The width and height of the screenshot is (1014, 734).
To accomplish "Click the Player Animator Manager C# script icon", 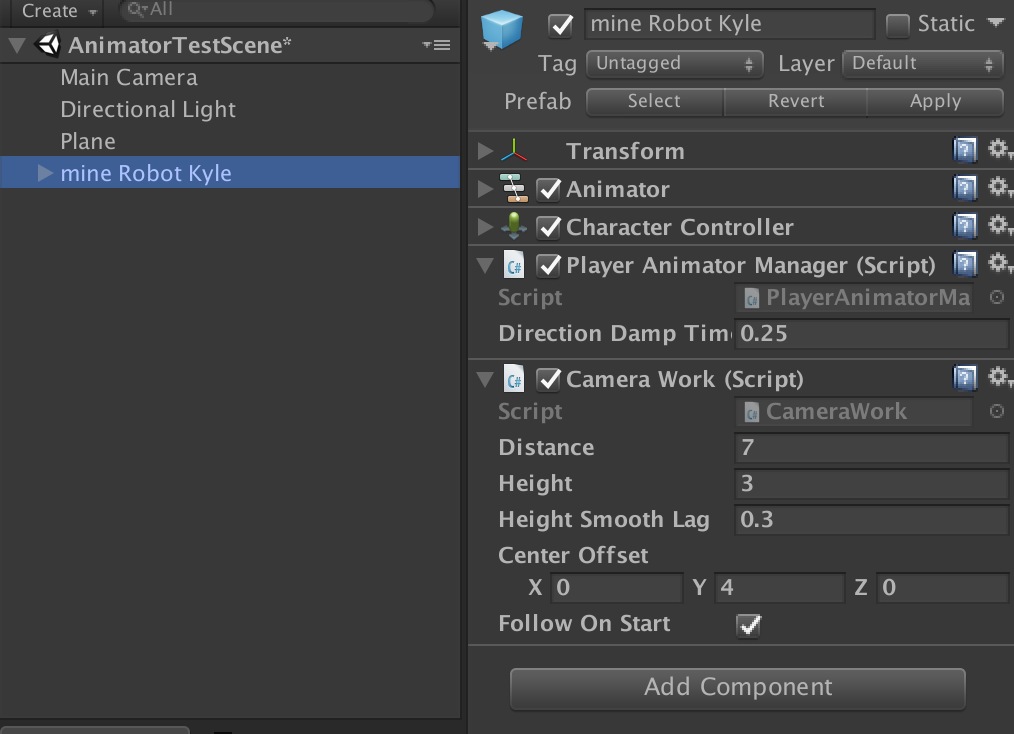I will pos(514,264).
